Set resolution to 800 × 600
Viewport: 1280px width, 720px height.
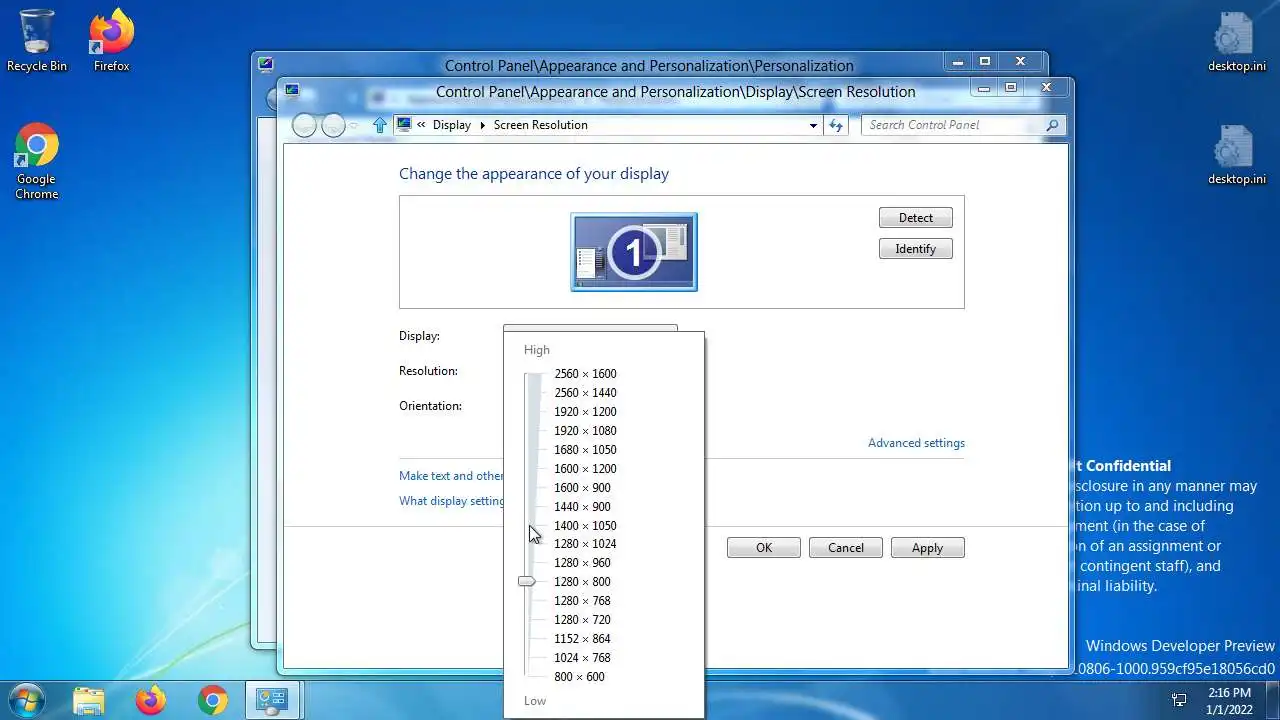(x=579, y=677)
